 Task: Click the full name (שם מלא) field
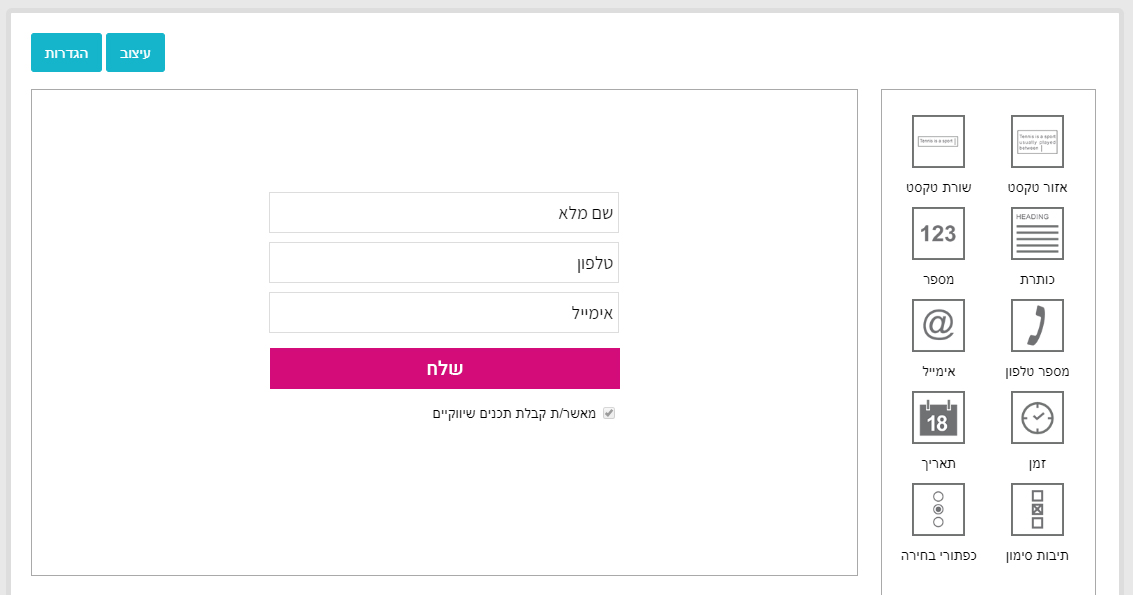coord(444,212)
